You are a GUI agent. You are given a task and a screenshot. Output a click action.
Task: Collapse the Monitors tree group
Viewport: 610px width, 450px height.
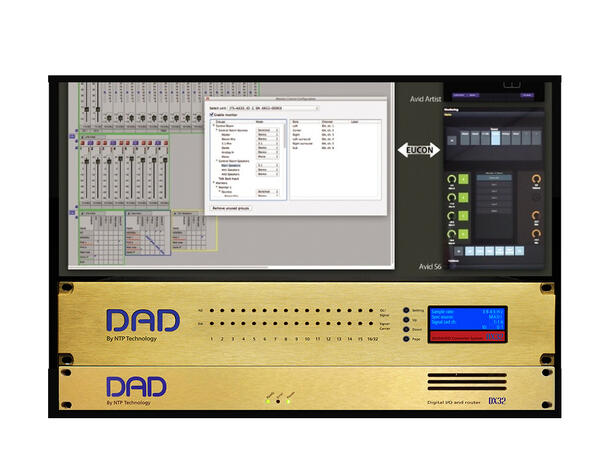coord(214,183)
